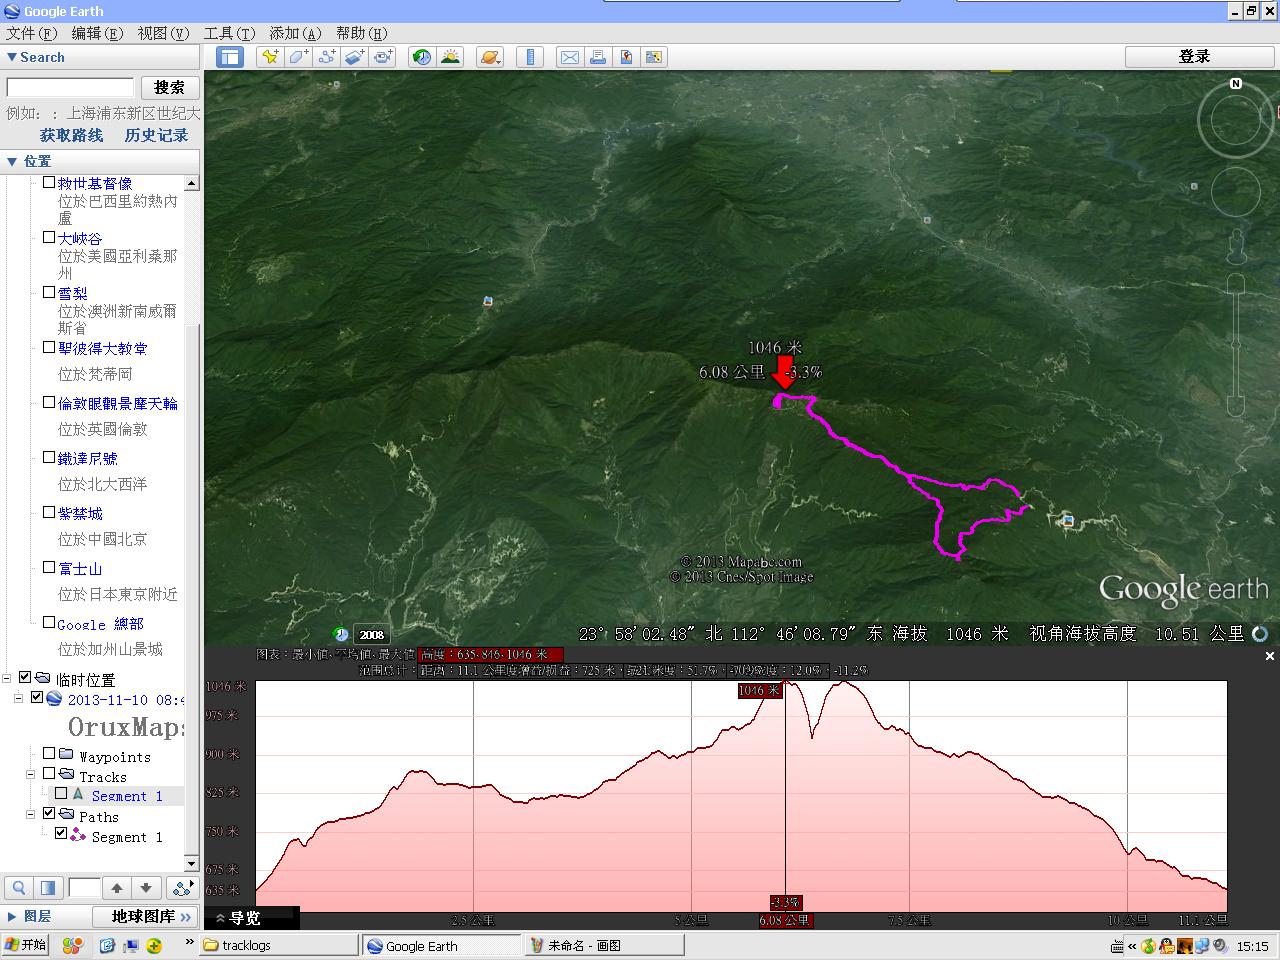Click the search text input field
The image size is (1280, 960).
[70, 87]
